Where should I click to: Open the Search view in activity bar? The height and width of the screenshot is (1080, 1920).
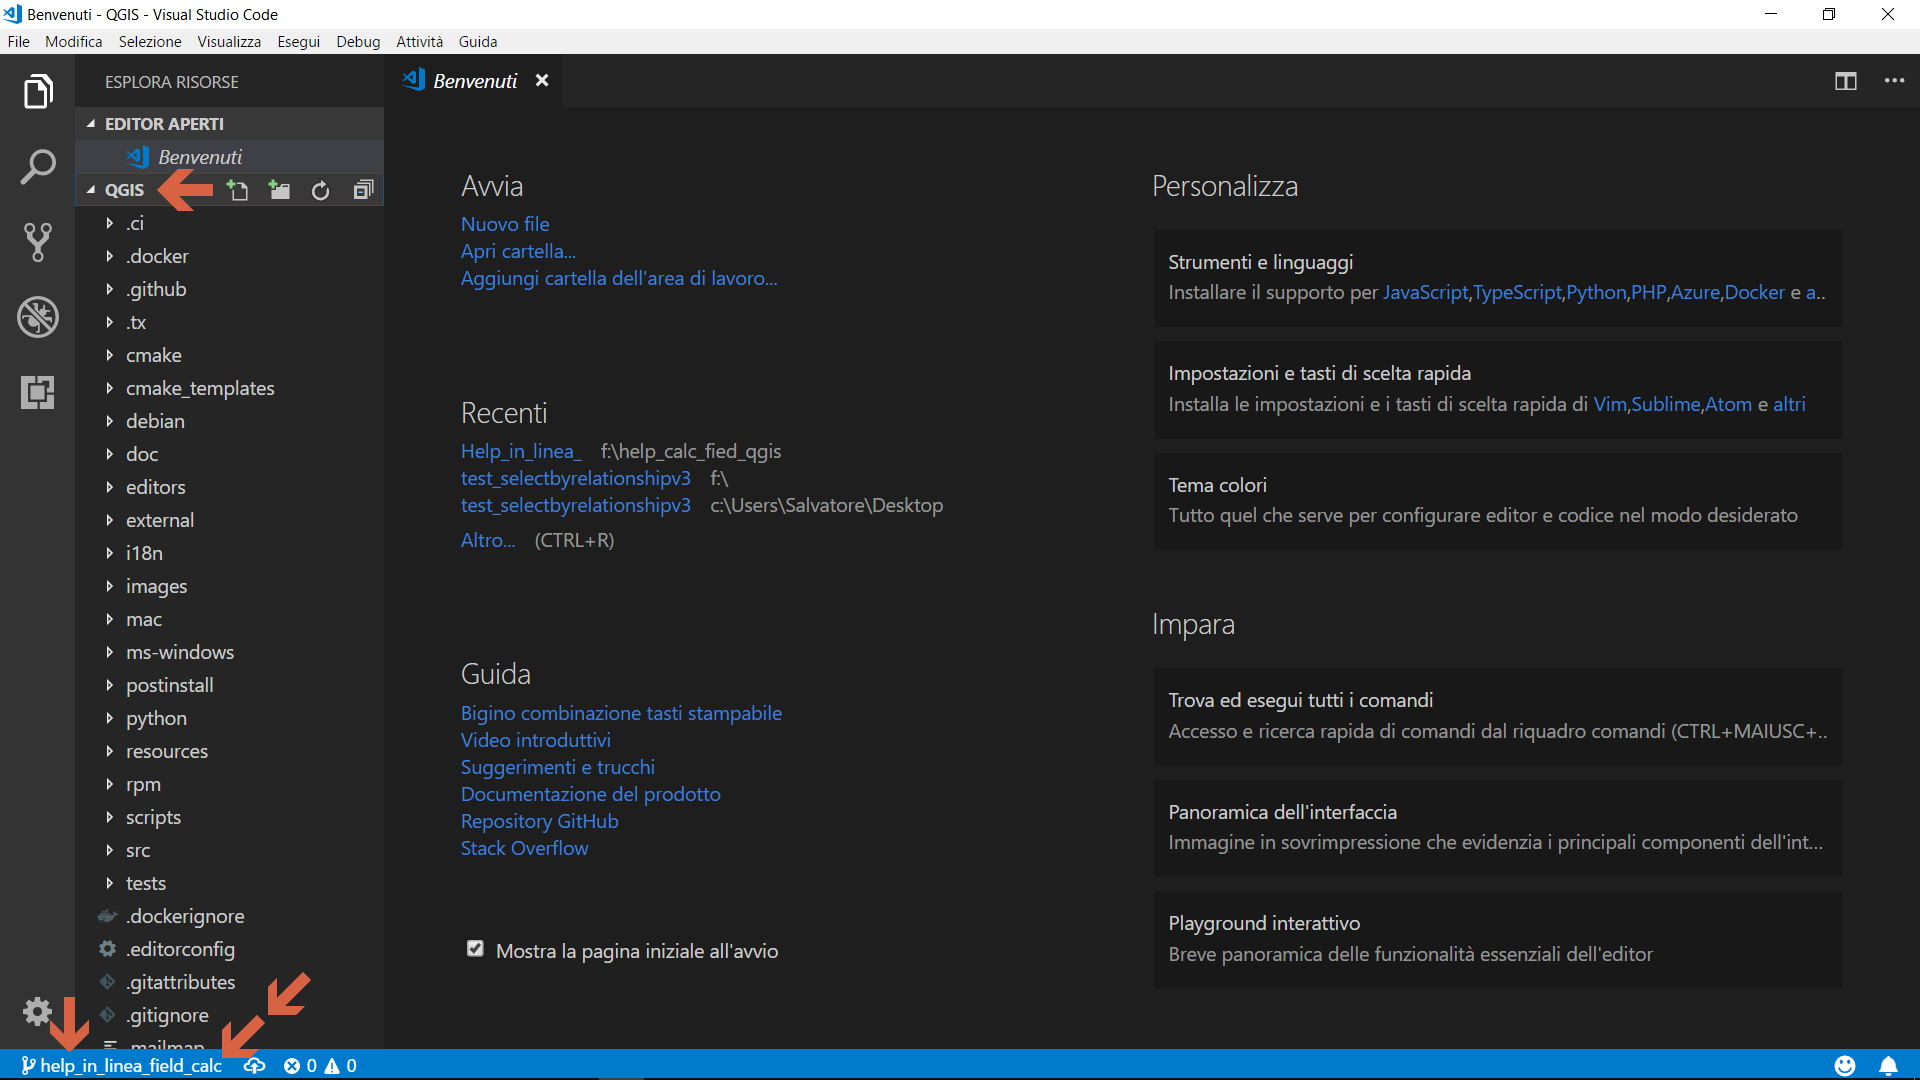[x=38, y=167]
